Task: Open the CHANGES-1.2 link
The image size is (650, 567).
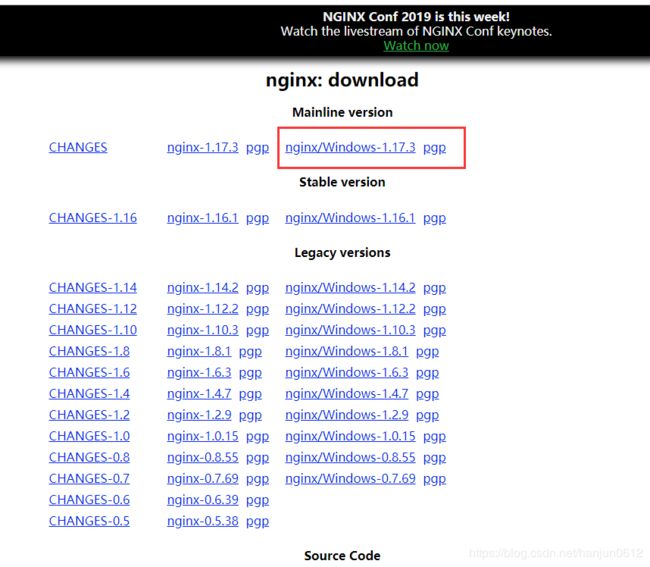Action: pos(89,414)
